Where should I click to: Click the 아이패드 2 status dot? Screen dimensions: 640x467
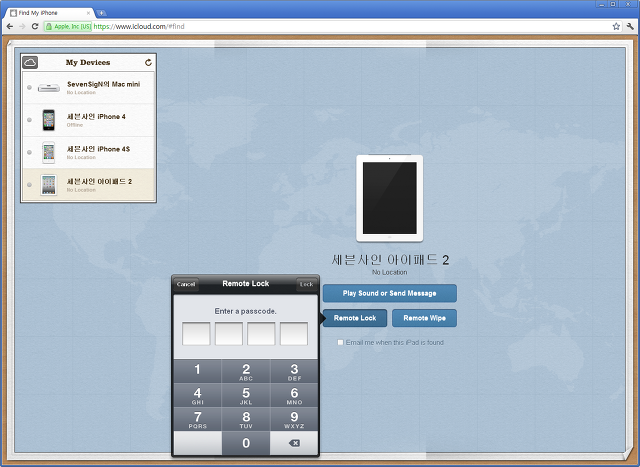29,185
